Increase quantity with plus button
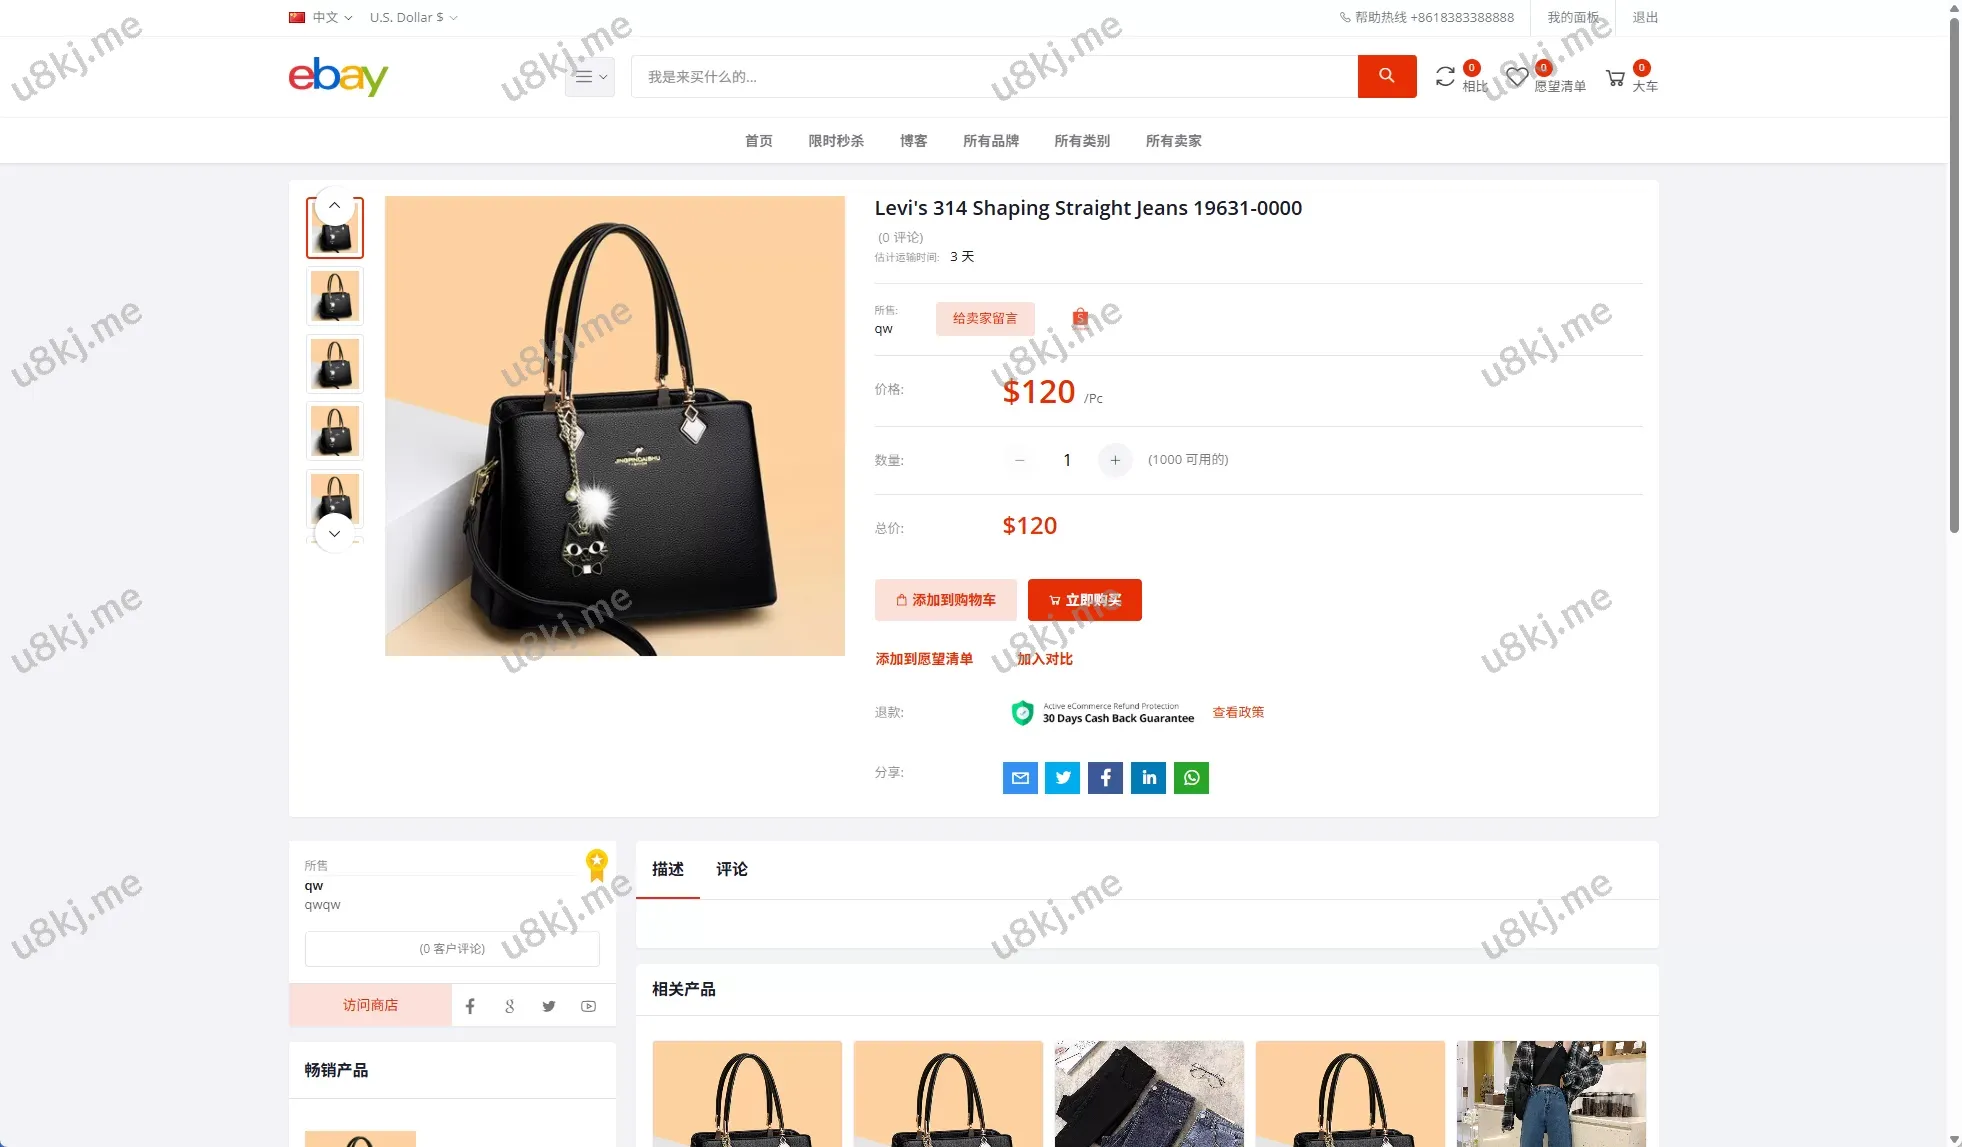 (1115, 460)
